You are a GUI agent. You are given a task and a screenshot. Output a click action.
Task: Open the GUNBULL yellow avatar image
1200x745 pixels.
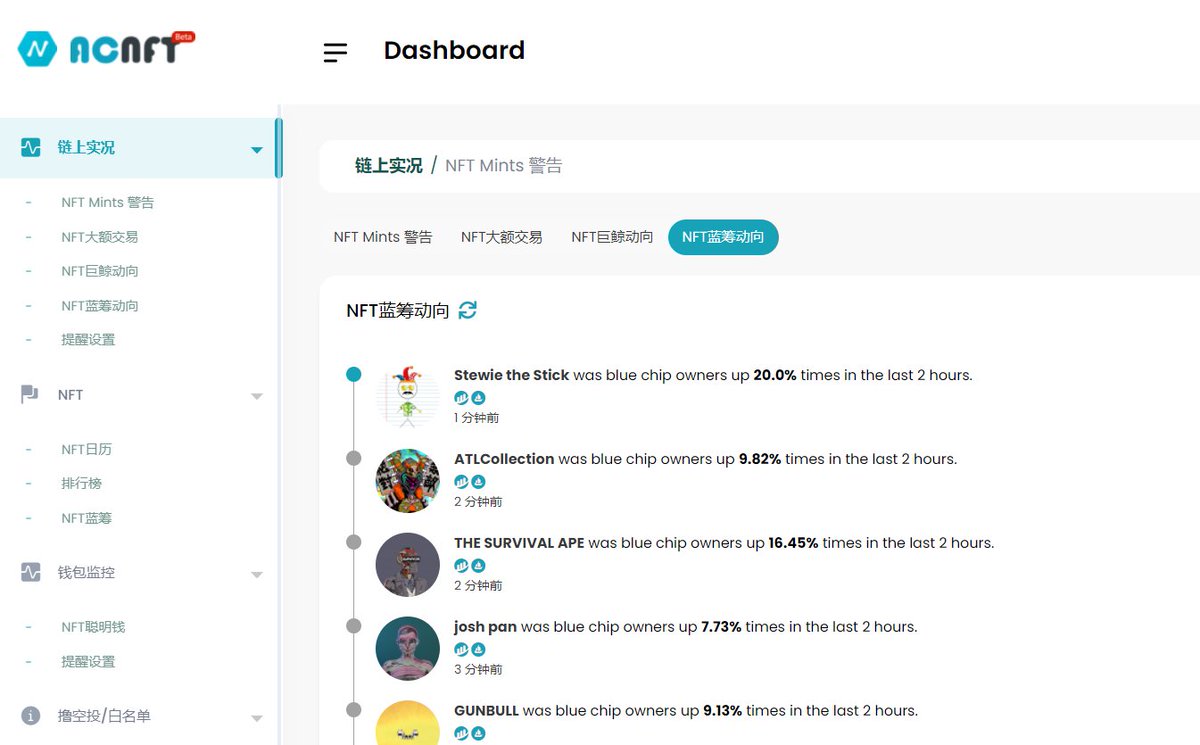pos(407,723)
